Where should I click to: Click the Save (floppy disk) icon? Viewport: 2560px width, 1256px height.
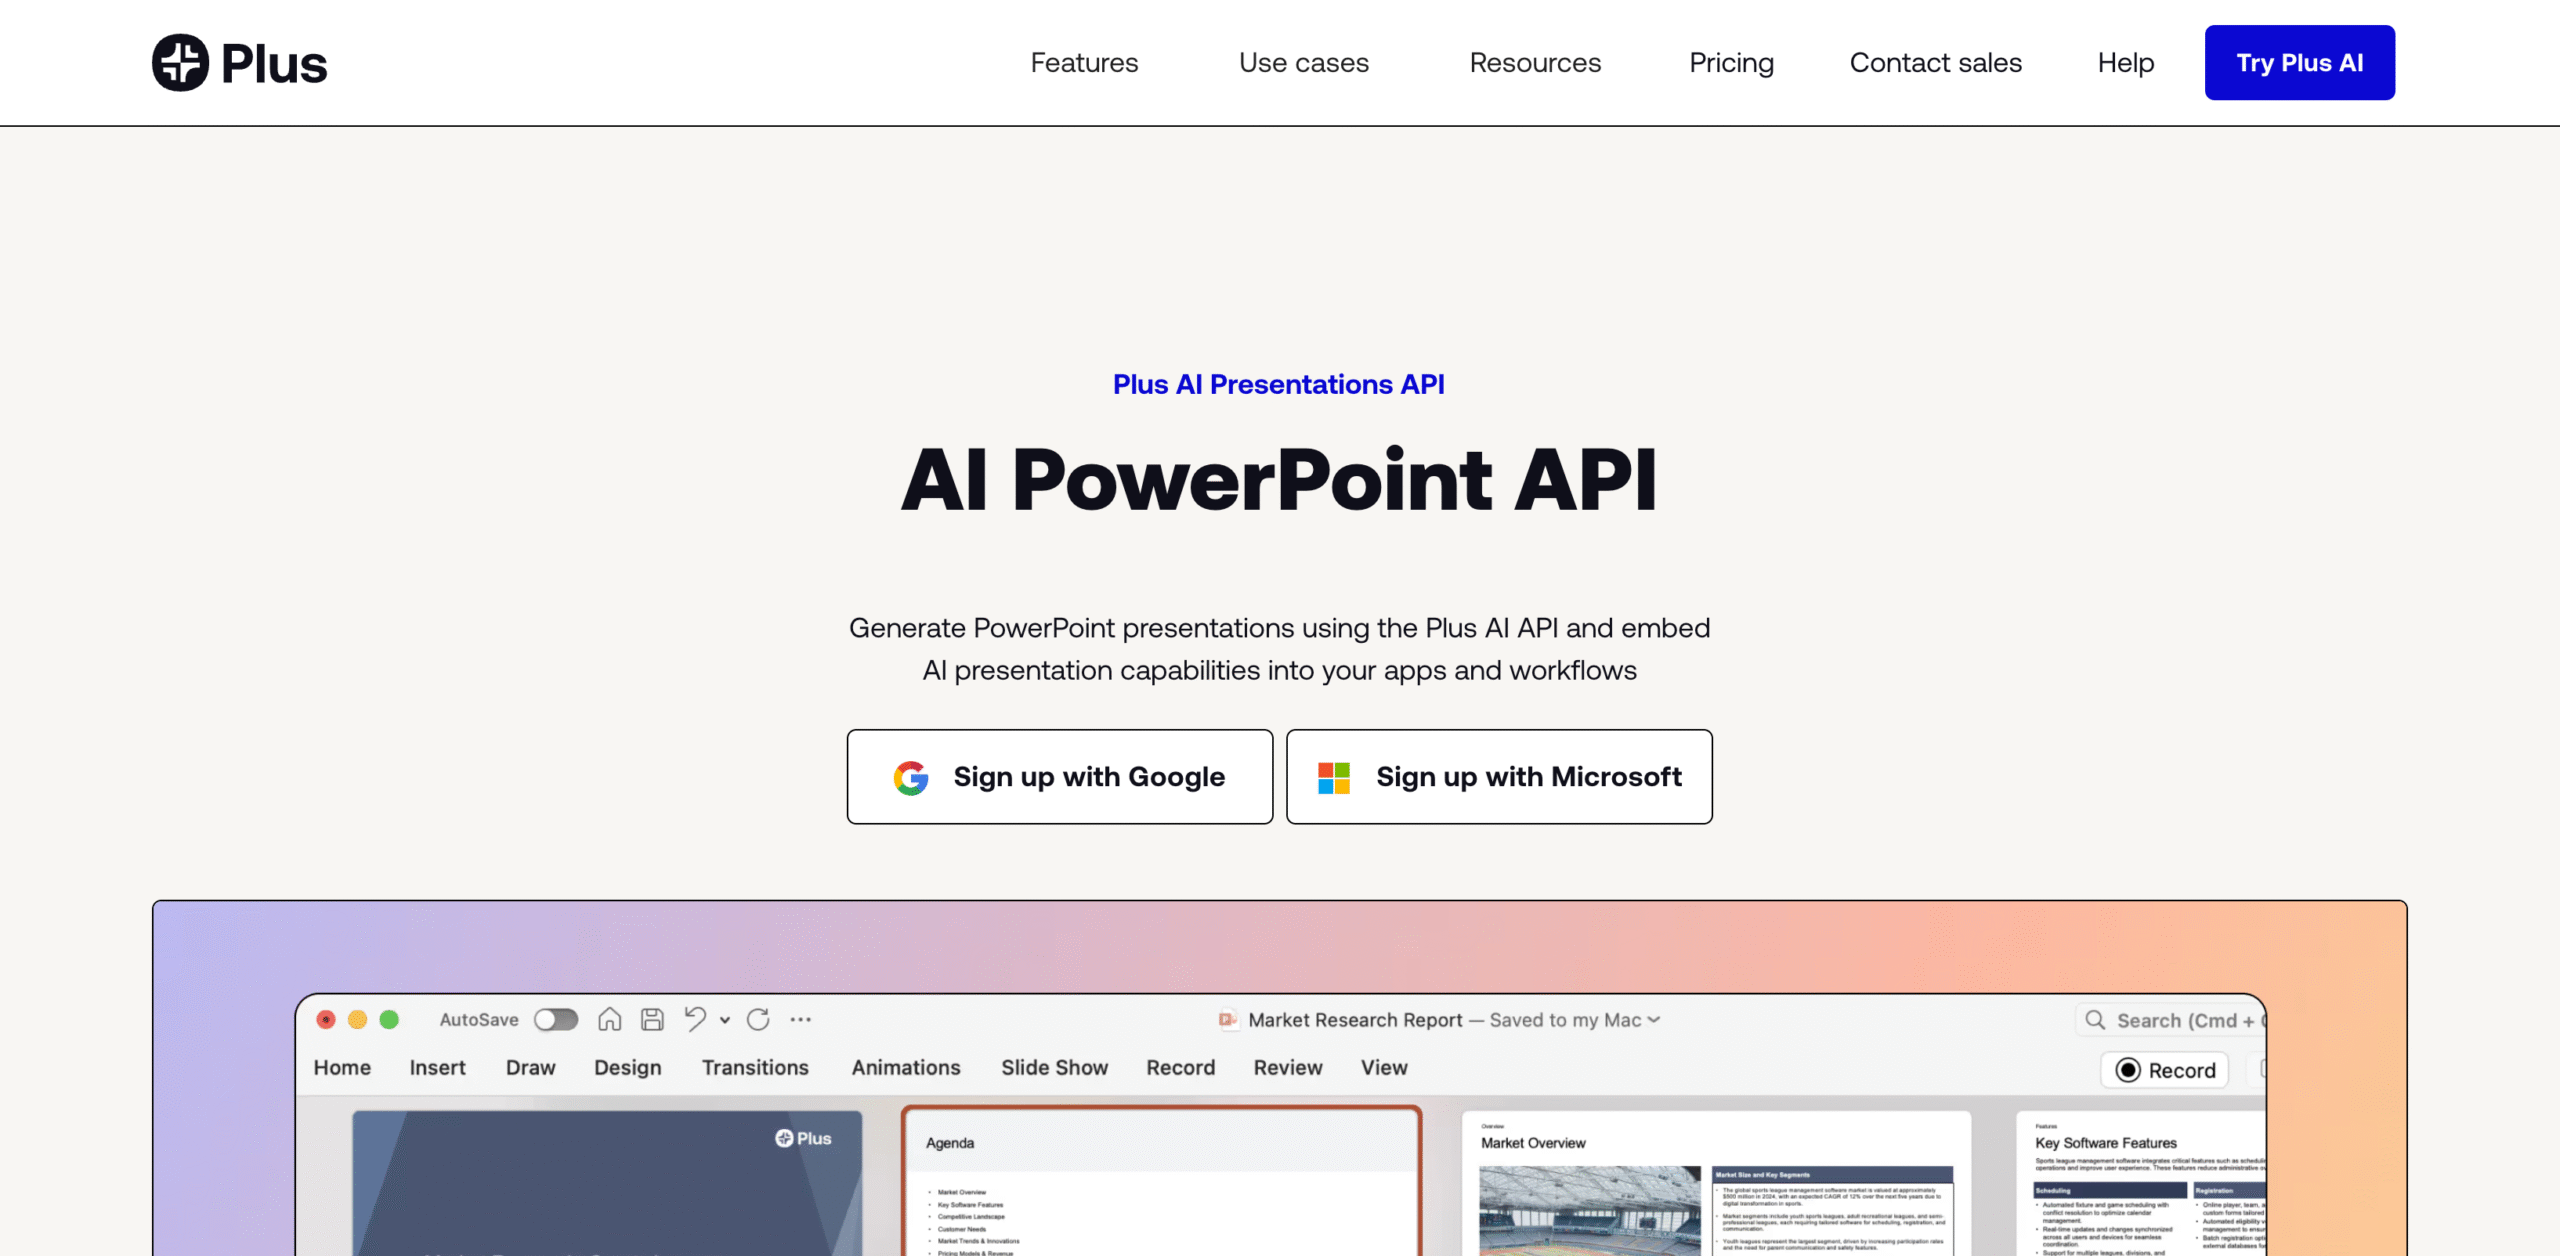pos(651,1019)
